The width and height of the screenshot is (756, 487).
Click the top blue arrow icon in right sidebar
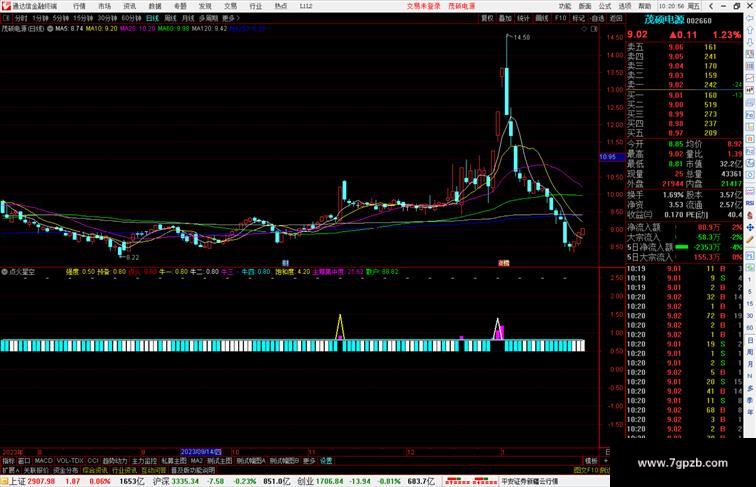click(x=750, y=18)
